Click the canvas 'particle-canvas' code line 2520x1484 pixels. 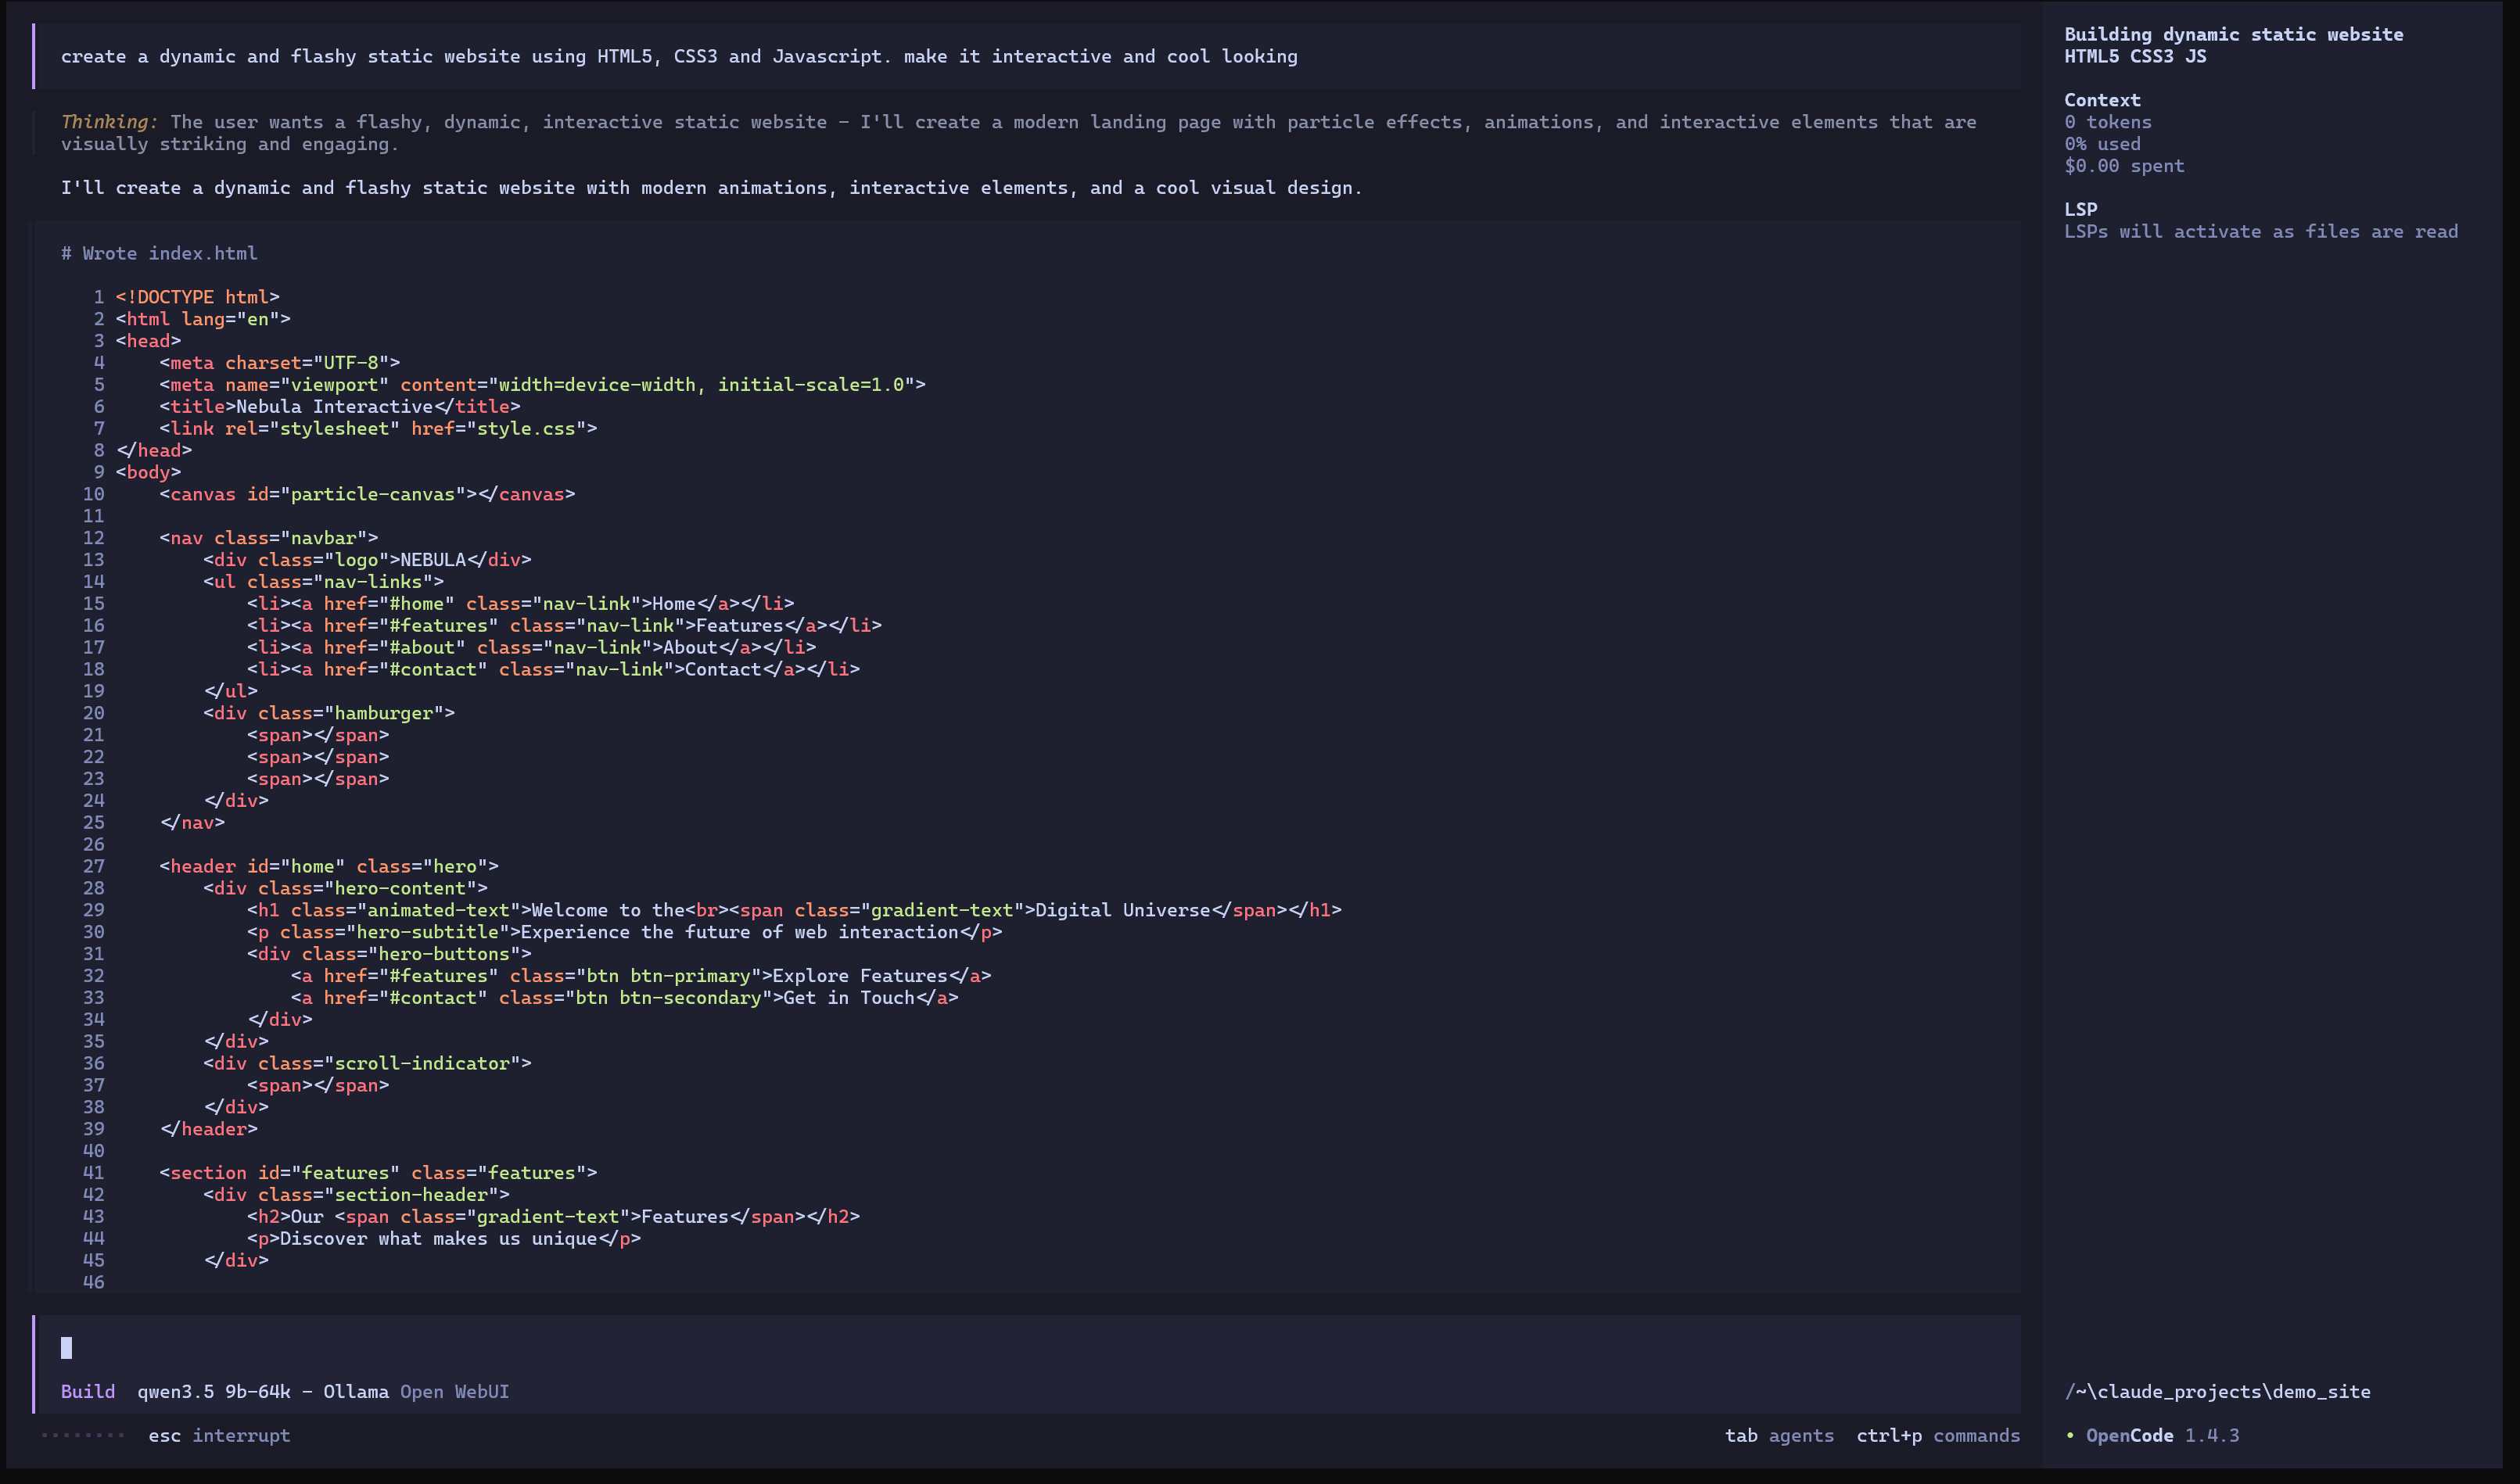point(367,494)
